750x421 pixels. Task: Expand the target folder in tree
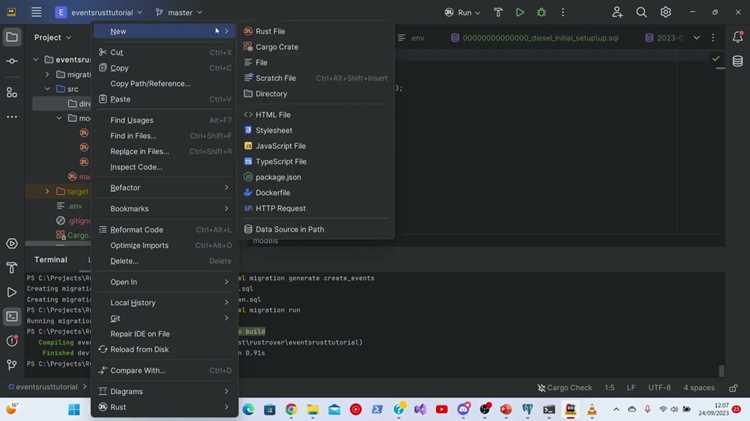pyautogui.click(x=47, y=191)
